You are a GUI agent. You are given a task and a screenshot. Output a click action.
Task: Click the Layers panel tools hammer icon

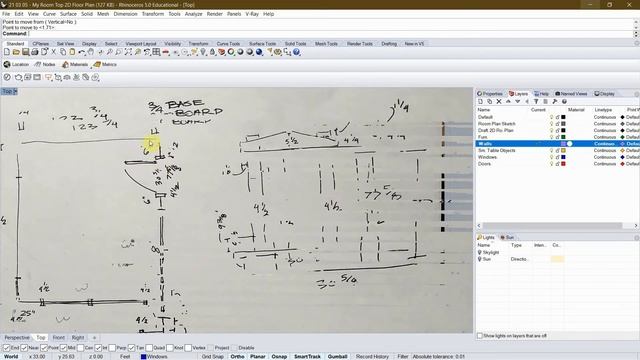tap(555, 101)
